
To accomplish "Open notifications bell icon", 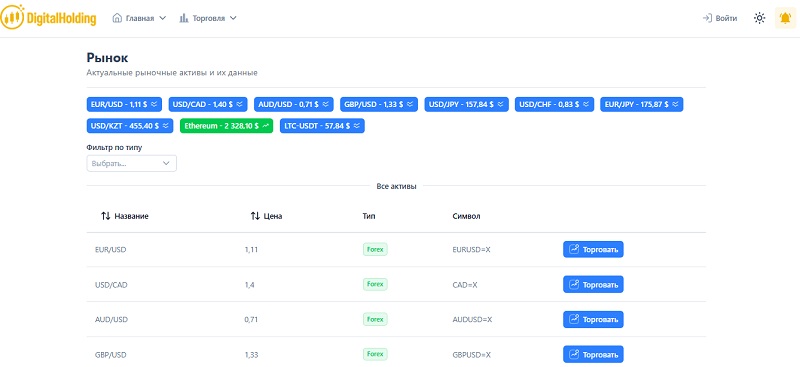I will pos(785,18).
